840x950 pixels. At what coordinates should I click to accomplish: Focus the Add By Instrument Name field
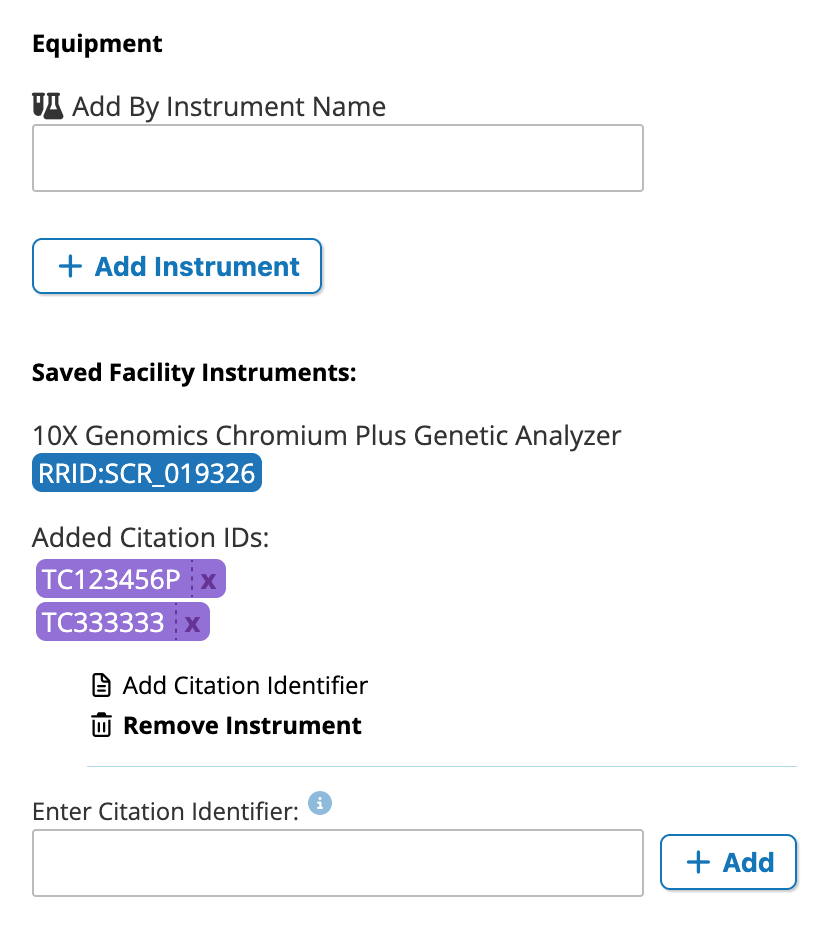(338, 158)
